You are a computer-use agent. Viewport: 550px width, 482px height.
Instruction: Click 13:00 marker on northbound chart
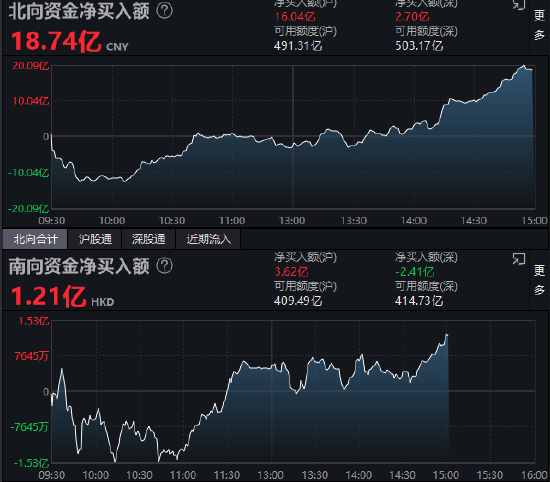point(292,221)
